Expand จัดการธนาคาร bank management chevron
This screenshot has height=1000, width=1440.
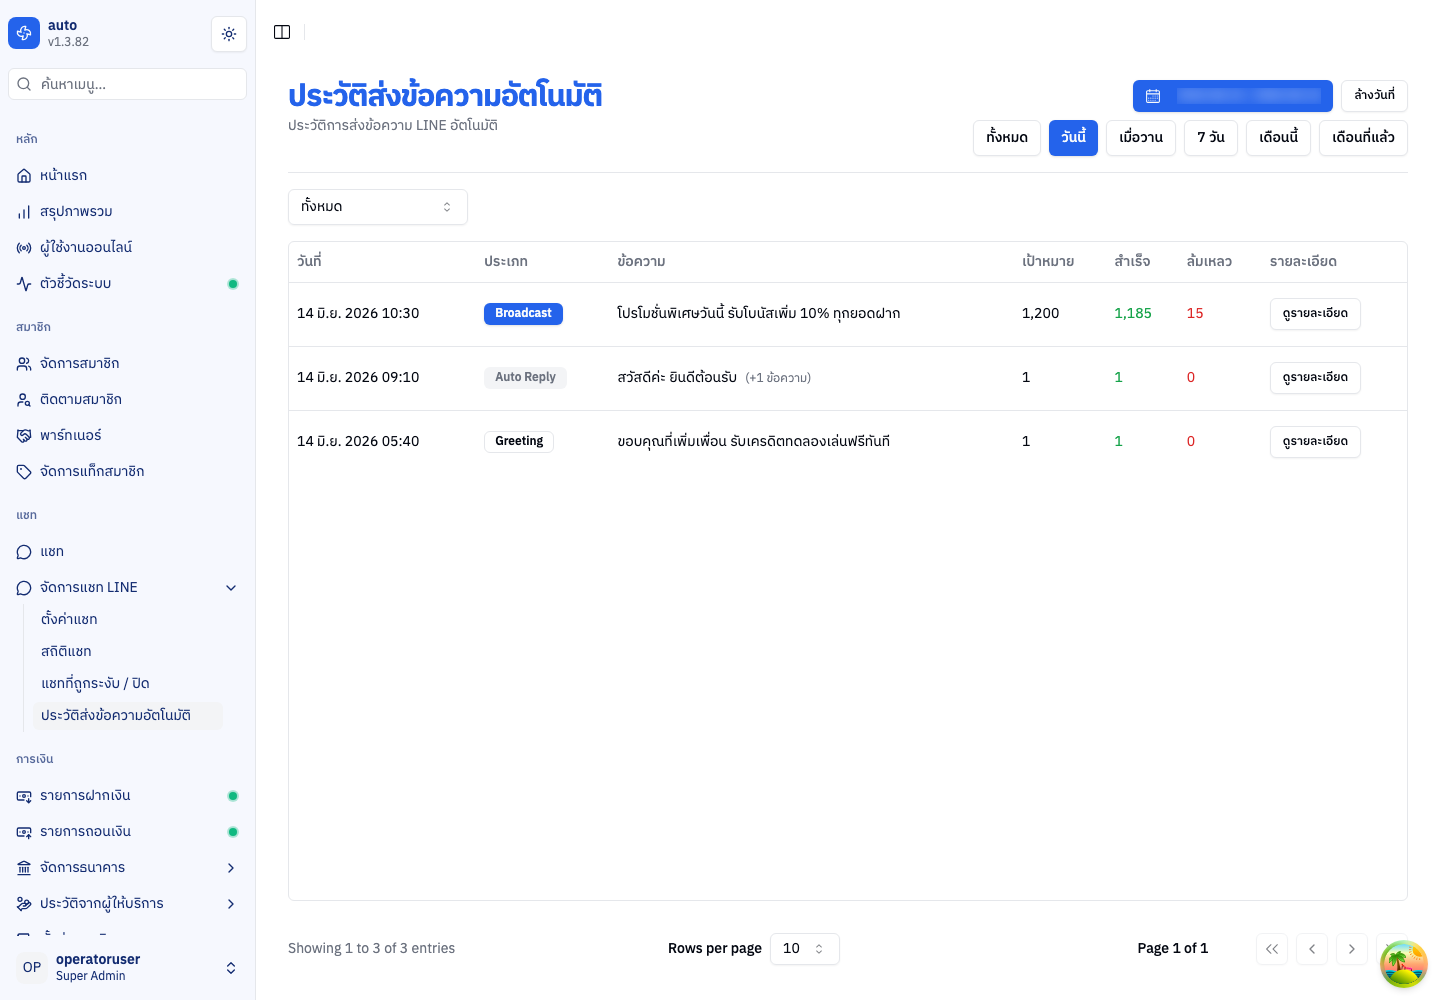231,868
